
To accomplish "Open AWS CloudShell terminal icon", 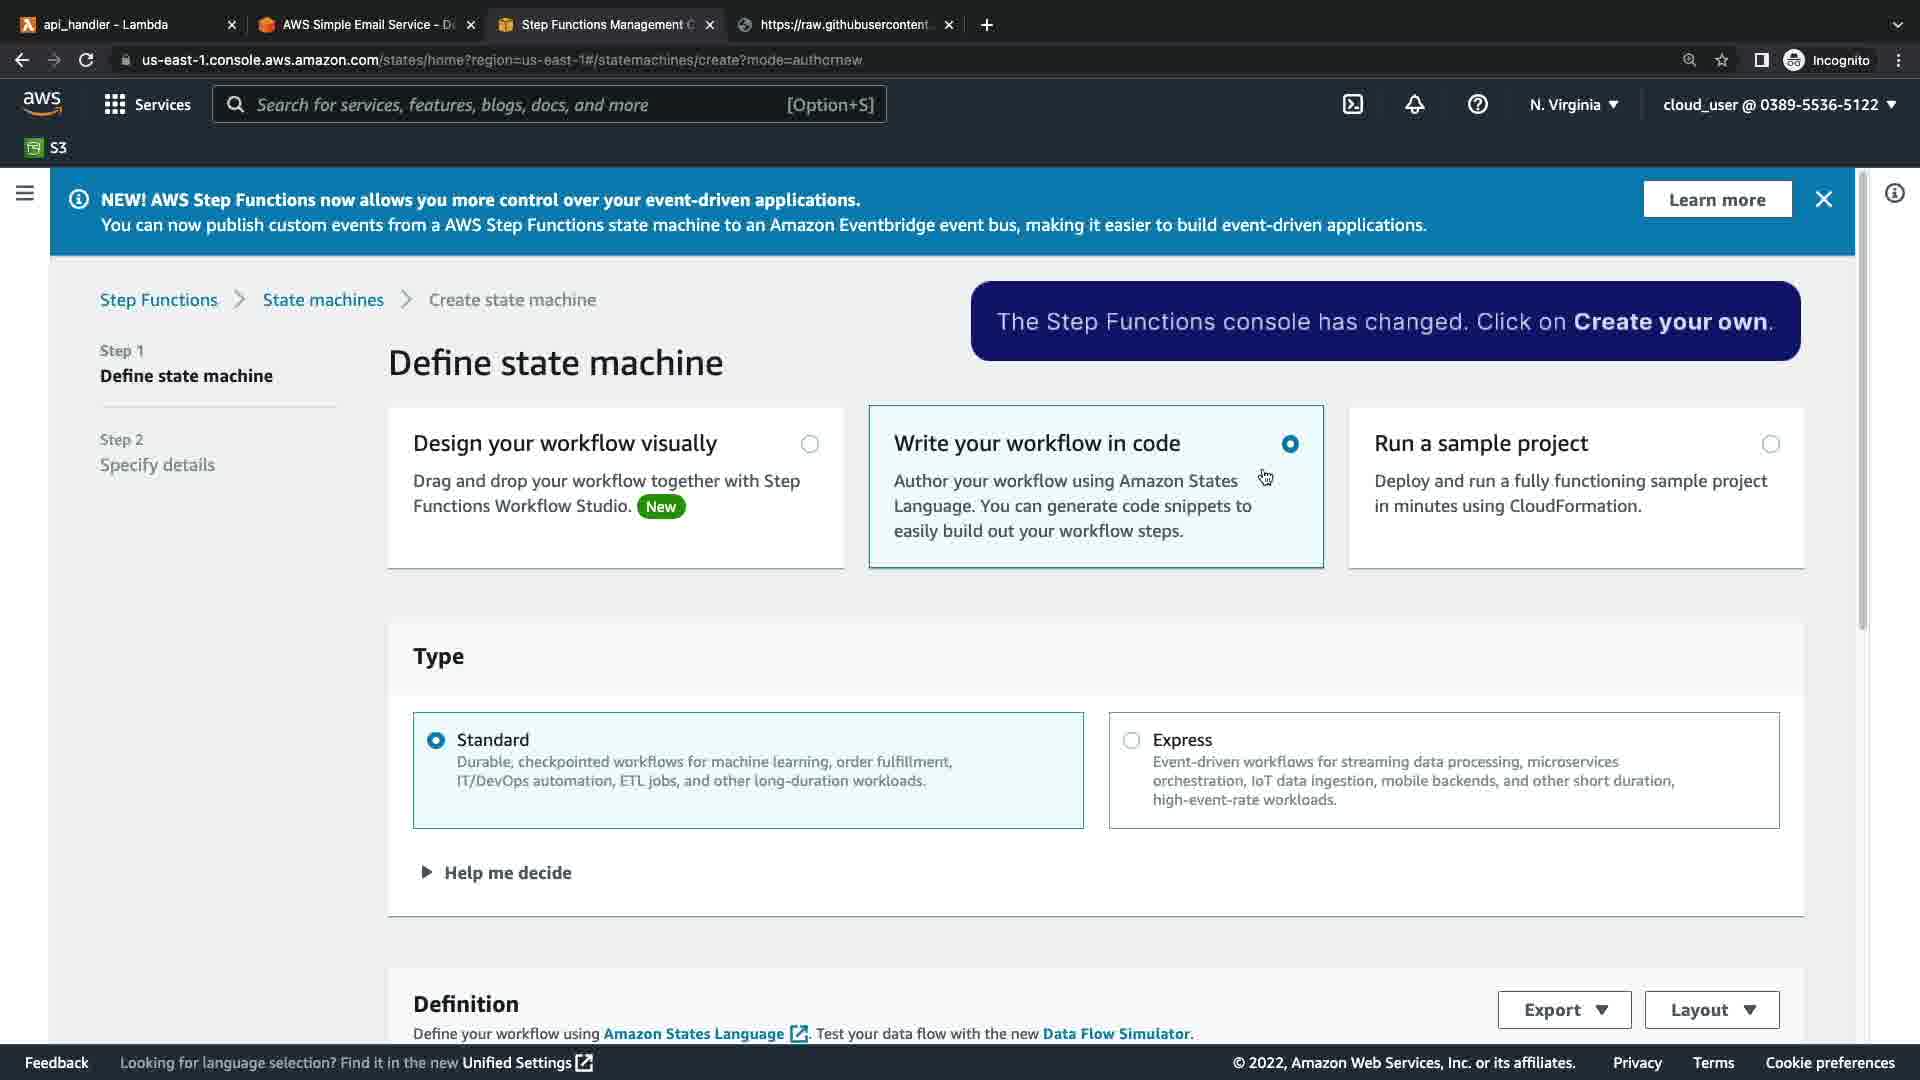I will click(1352, 104).
